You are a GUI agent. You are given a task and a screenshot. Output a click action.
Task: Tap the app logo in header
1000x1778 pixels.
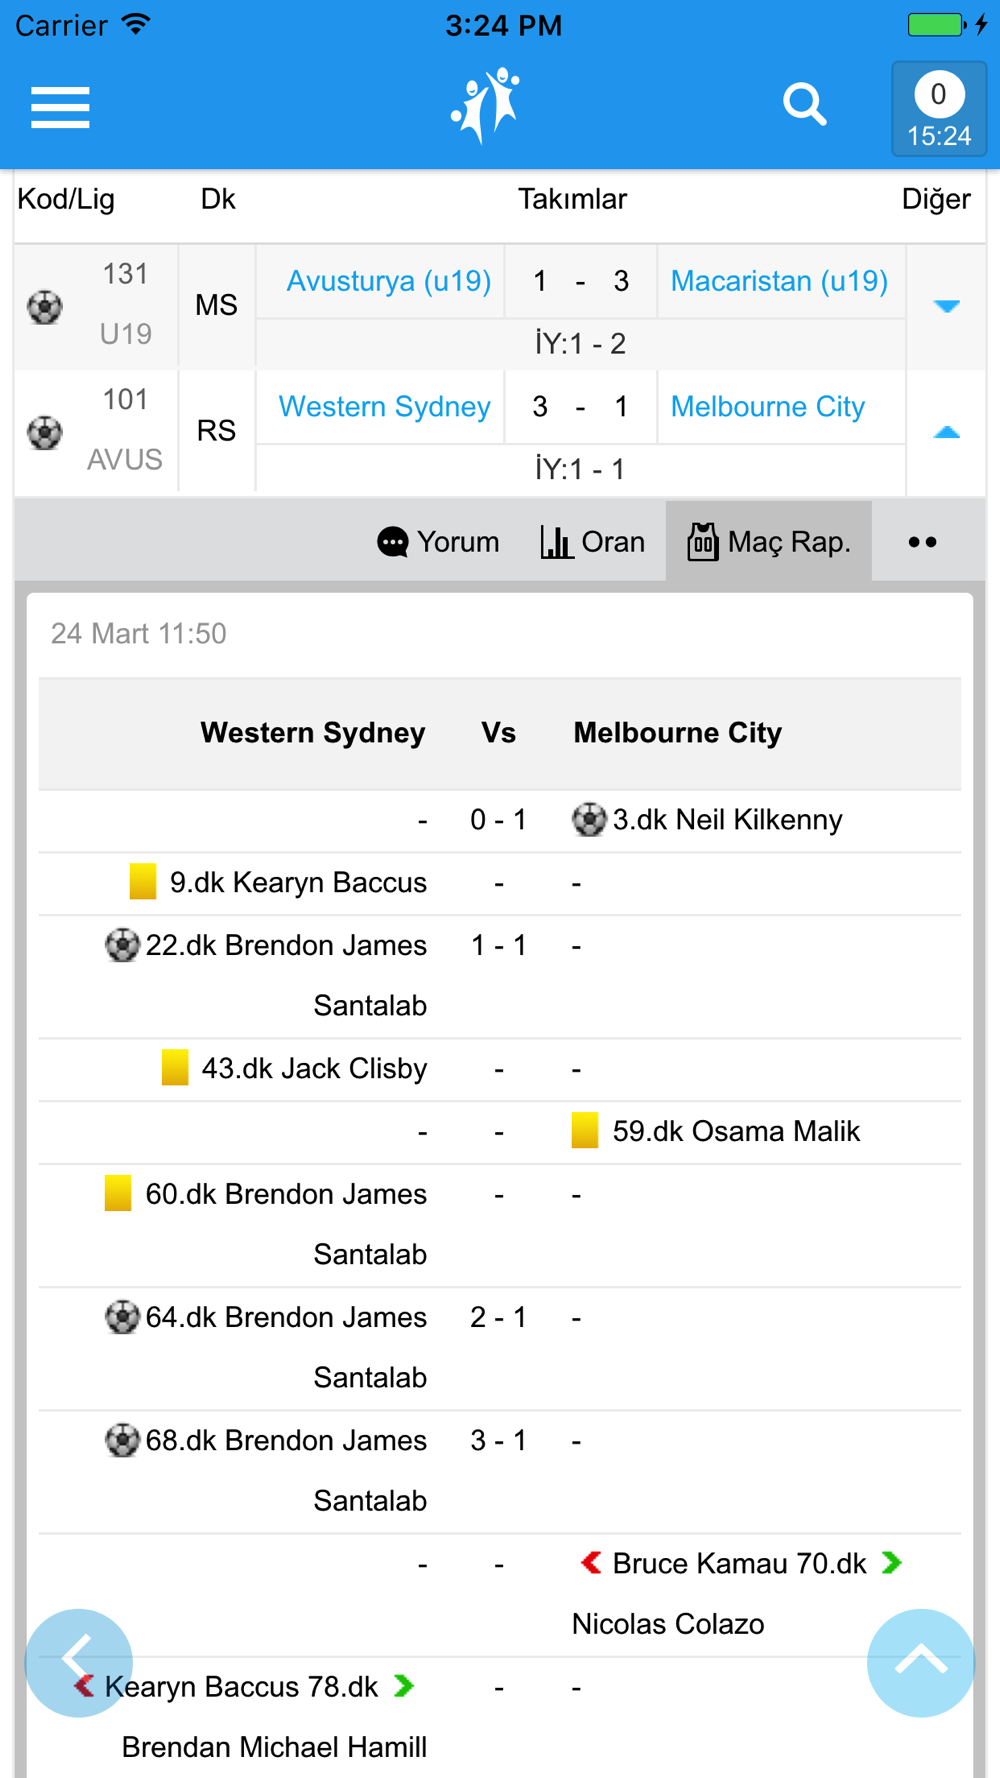tap(486, 105)
